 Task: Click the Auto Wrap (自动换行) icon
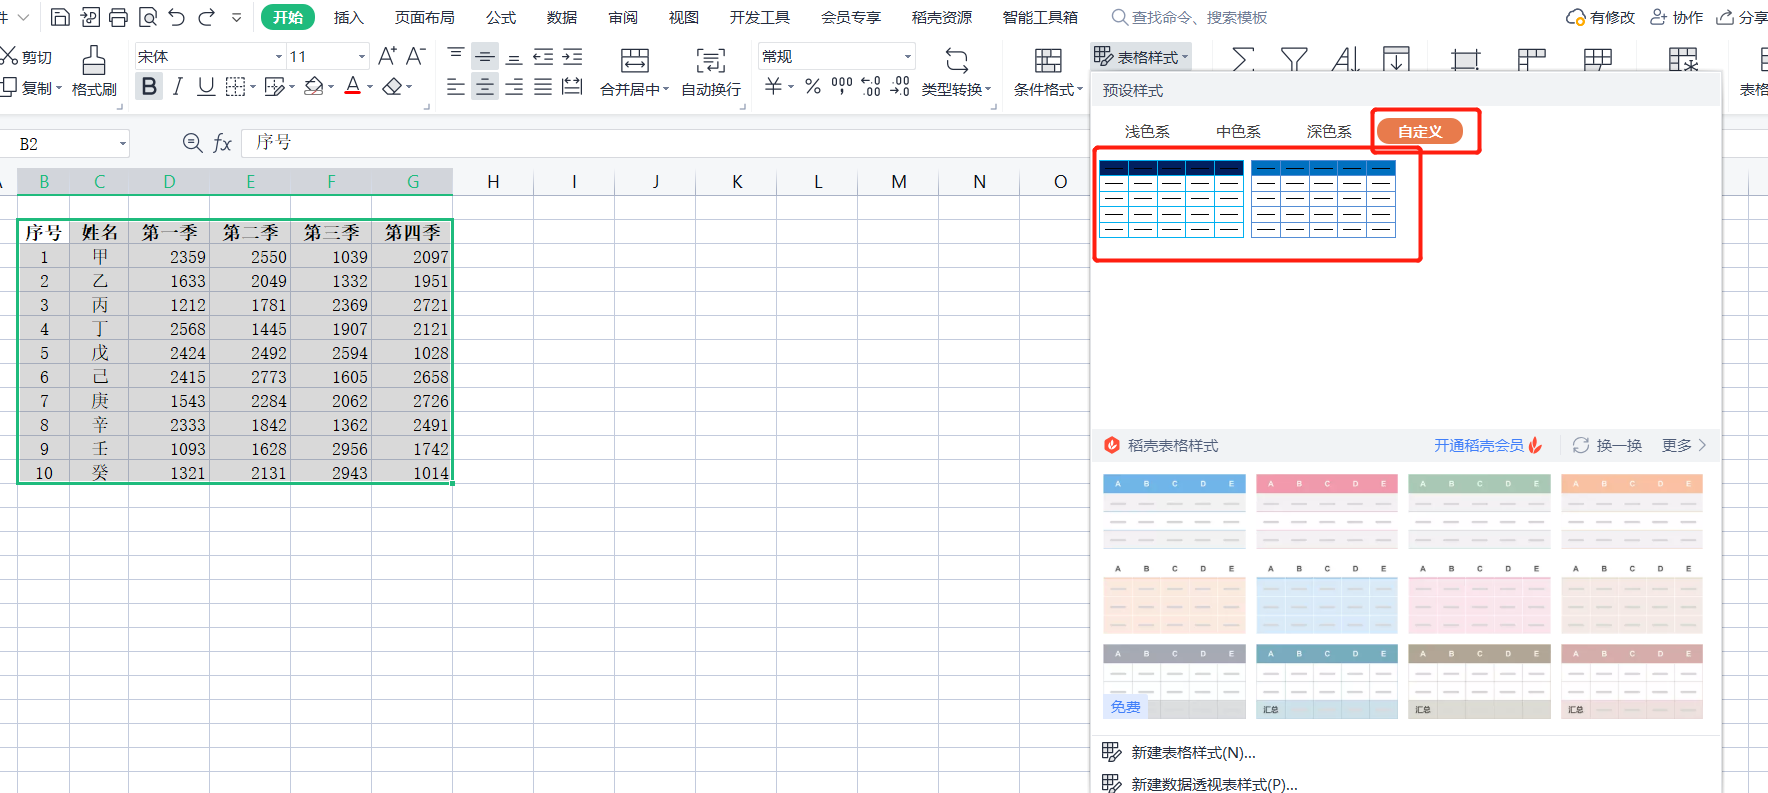(x=710, y=62)
